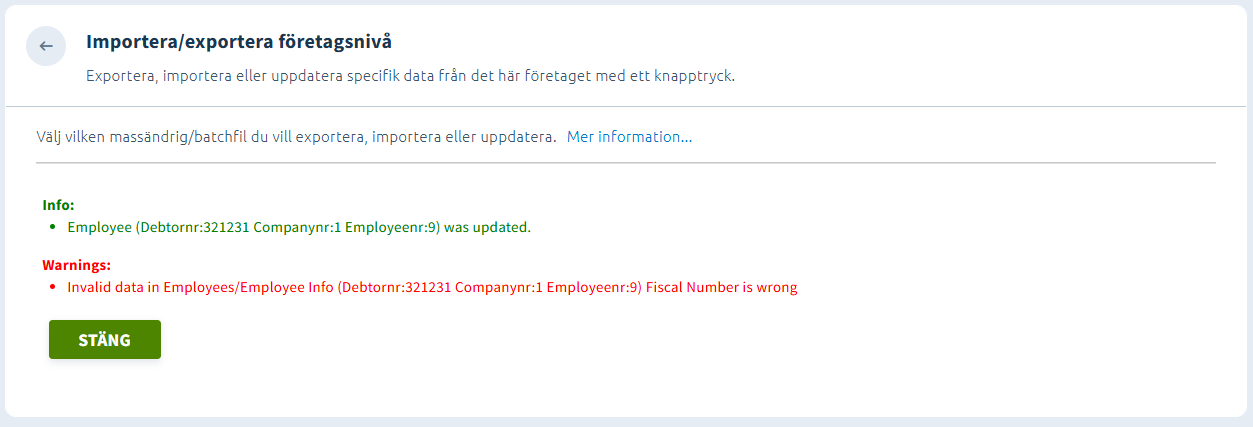Click the 'Importera/exportera företagsnivå' heading

pyautogui.click(x=239, y=42)
